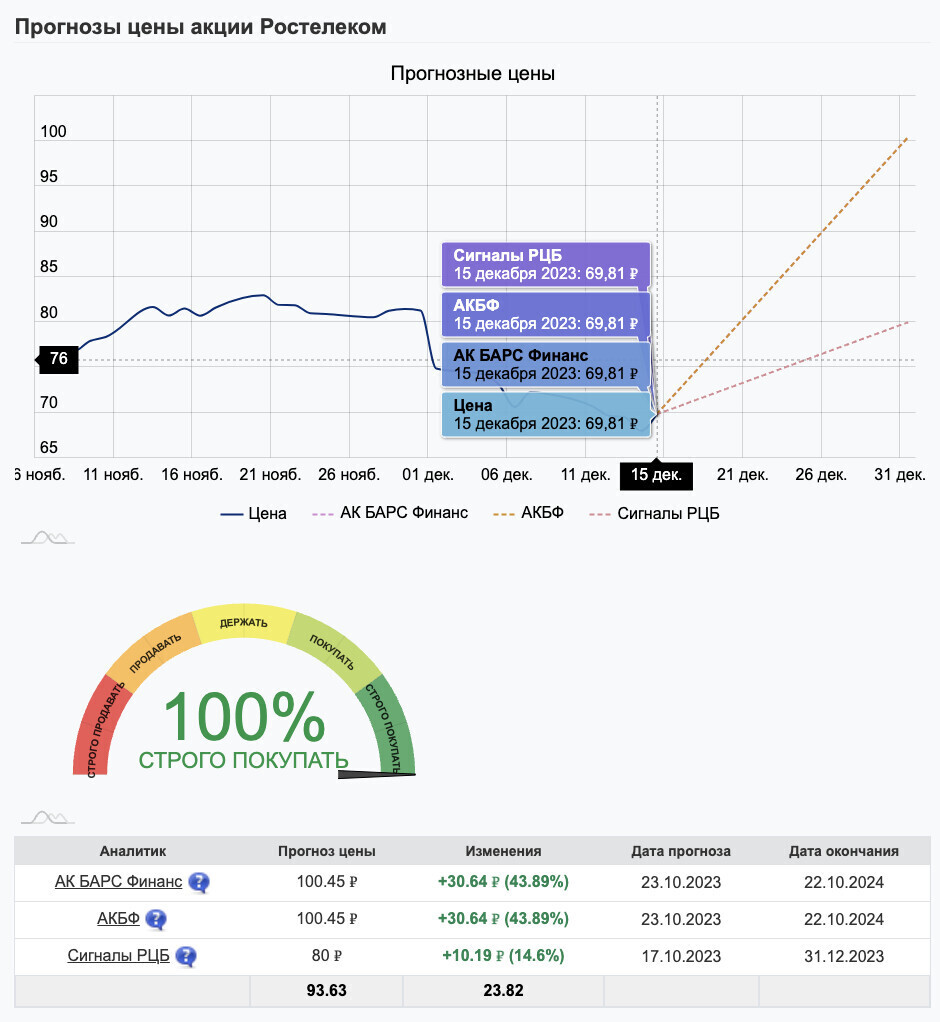Click the 31.12.2023 end date cell
The image size is (940, 1022).
[844, 956]
